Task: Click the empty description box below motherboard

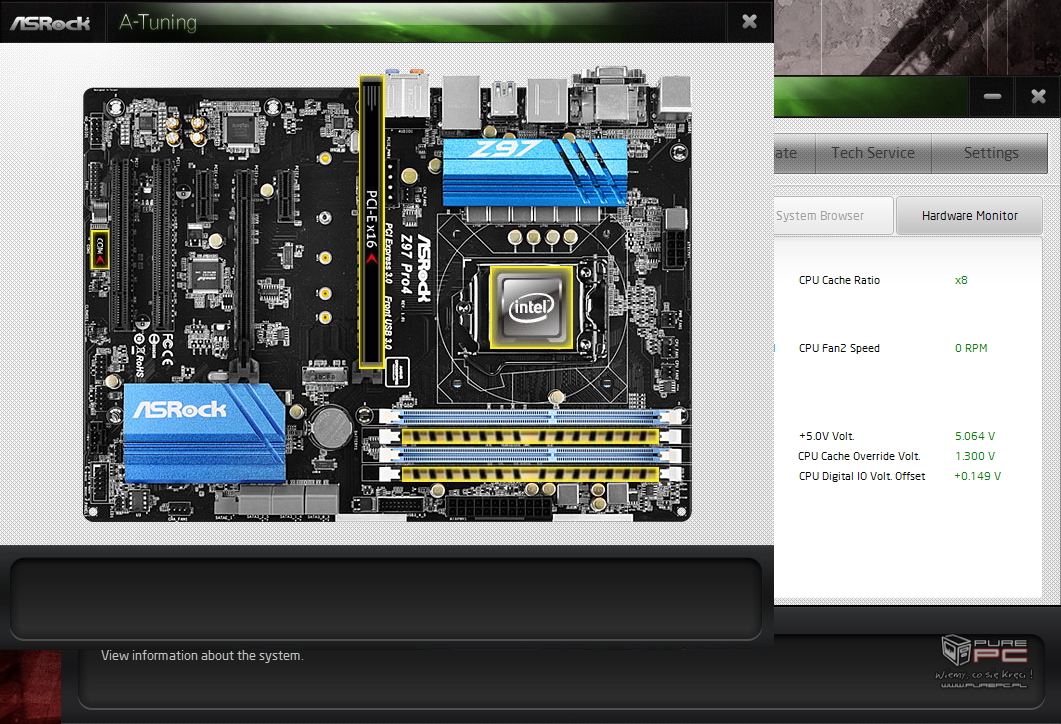Action: click(386, 599)
